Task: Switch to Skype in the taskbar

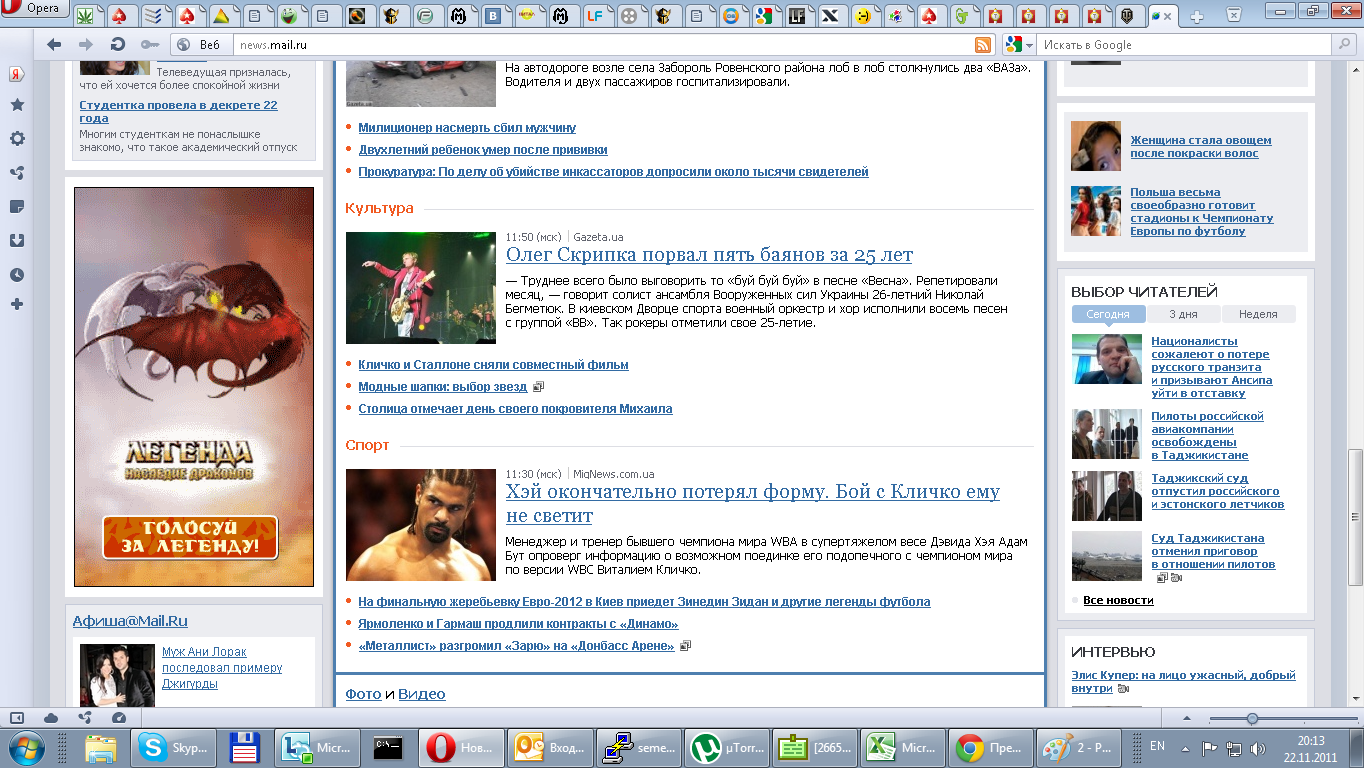Action: point(173,747)
